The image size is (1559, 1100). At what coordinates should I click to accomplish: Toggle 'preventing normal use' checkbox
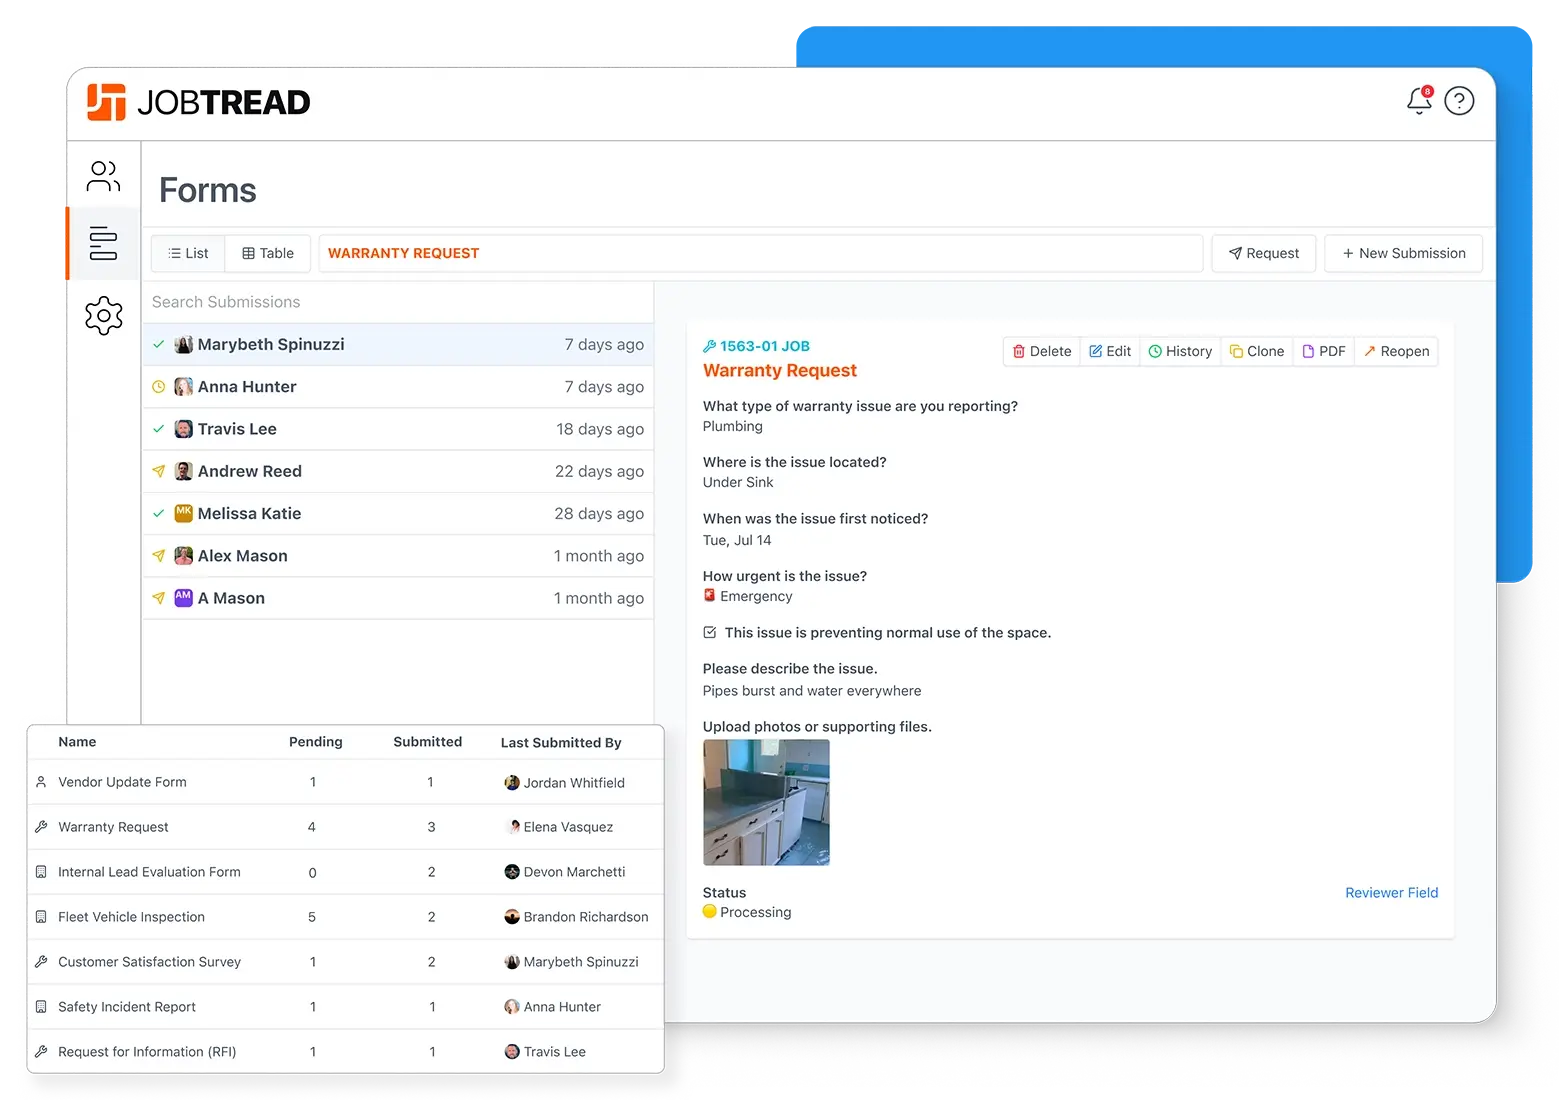pyautogui.click(x=710, y=632)
